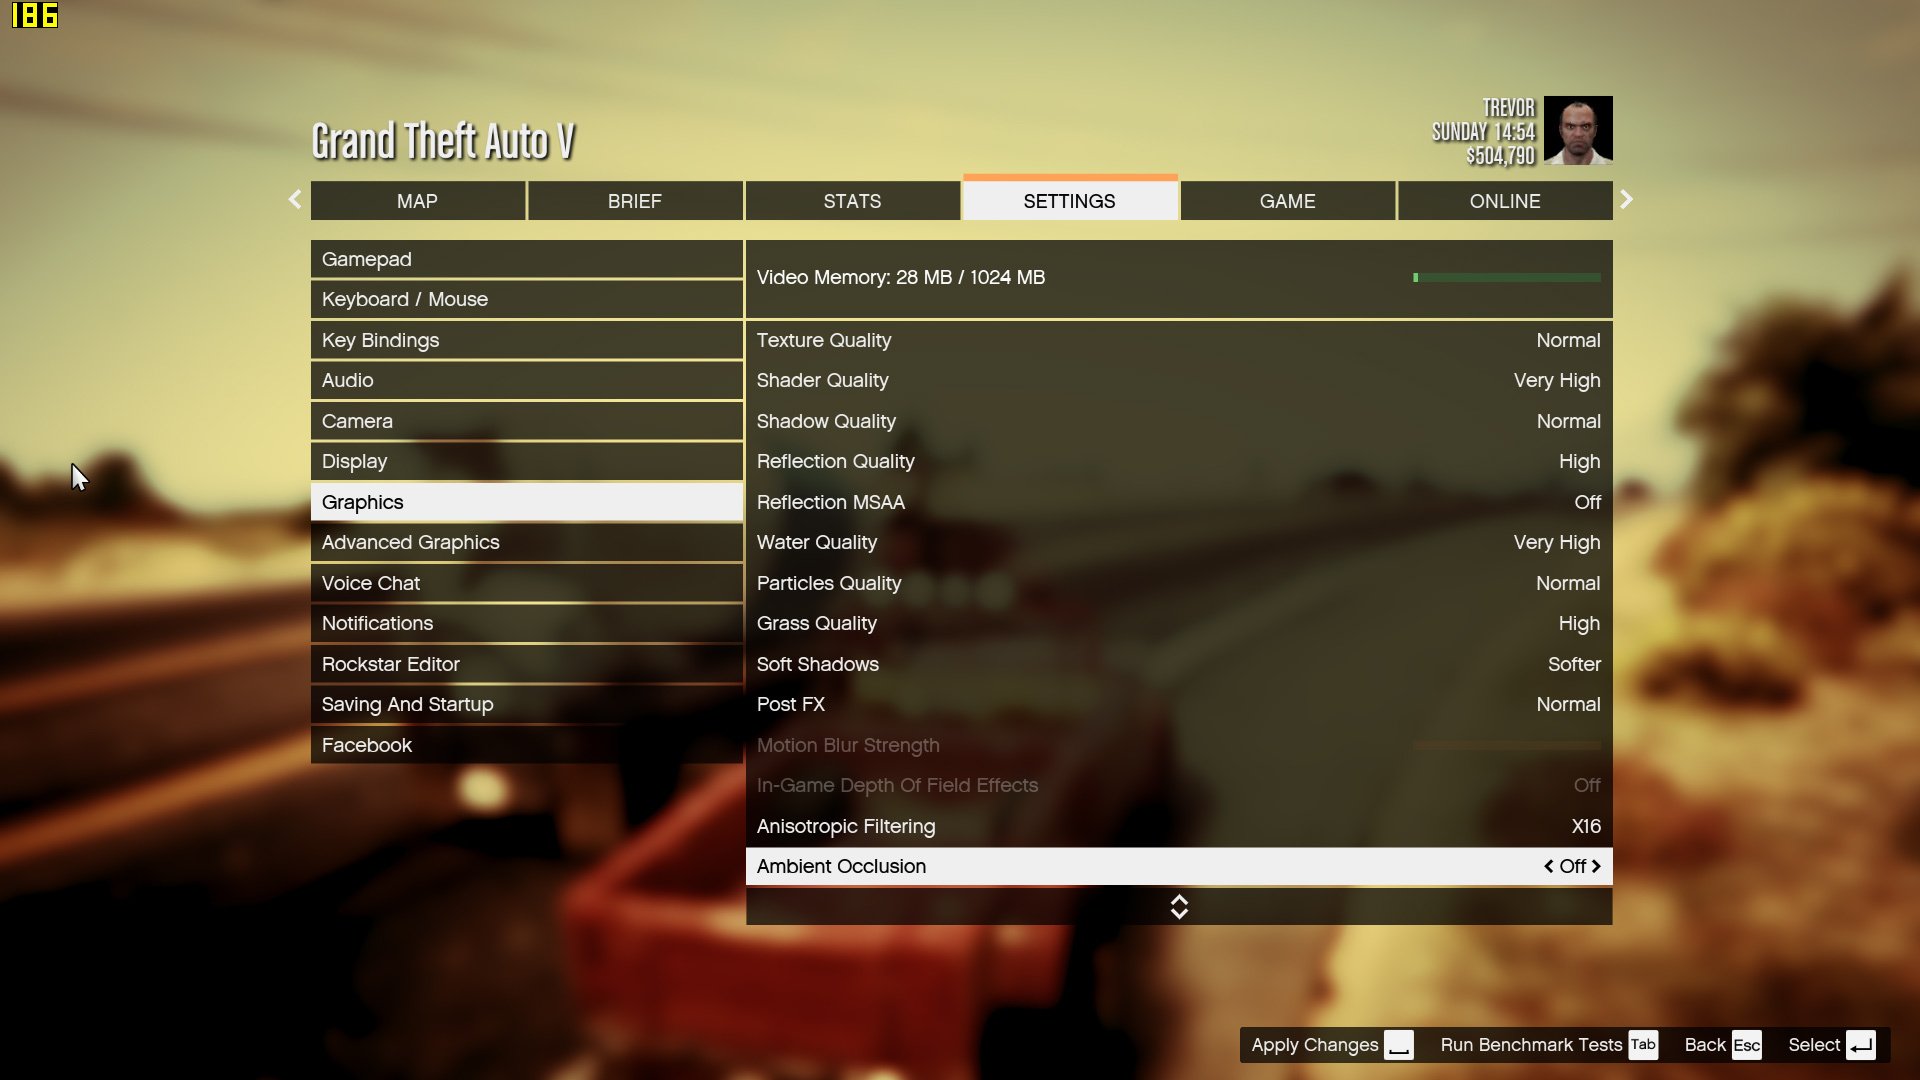Scroll down the graphics settings list
This screenshot has width=1920, height=1080.
click(x=1178, y=913)
